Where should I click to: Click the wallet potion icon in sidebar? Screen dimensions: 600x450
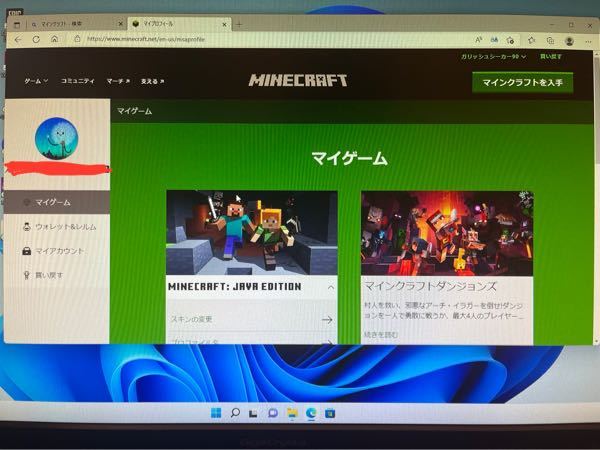click(26, 227)
